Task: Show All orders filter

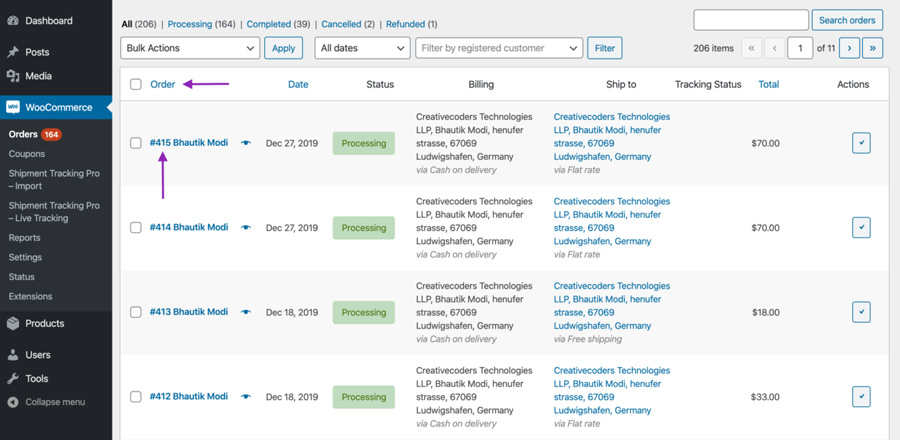Action: tap(127, 25)
